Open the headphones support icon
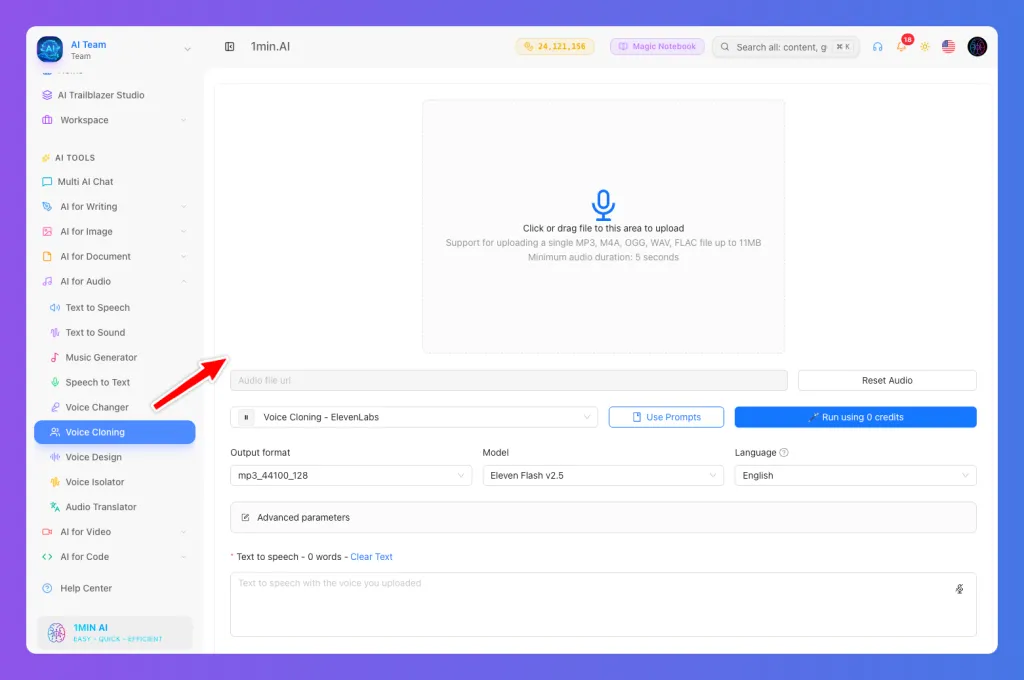Viewport: 1024px width, 680px height. 877,46
